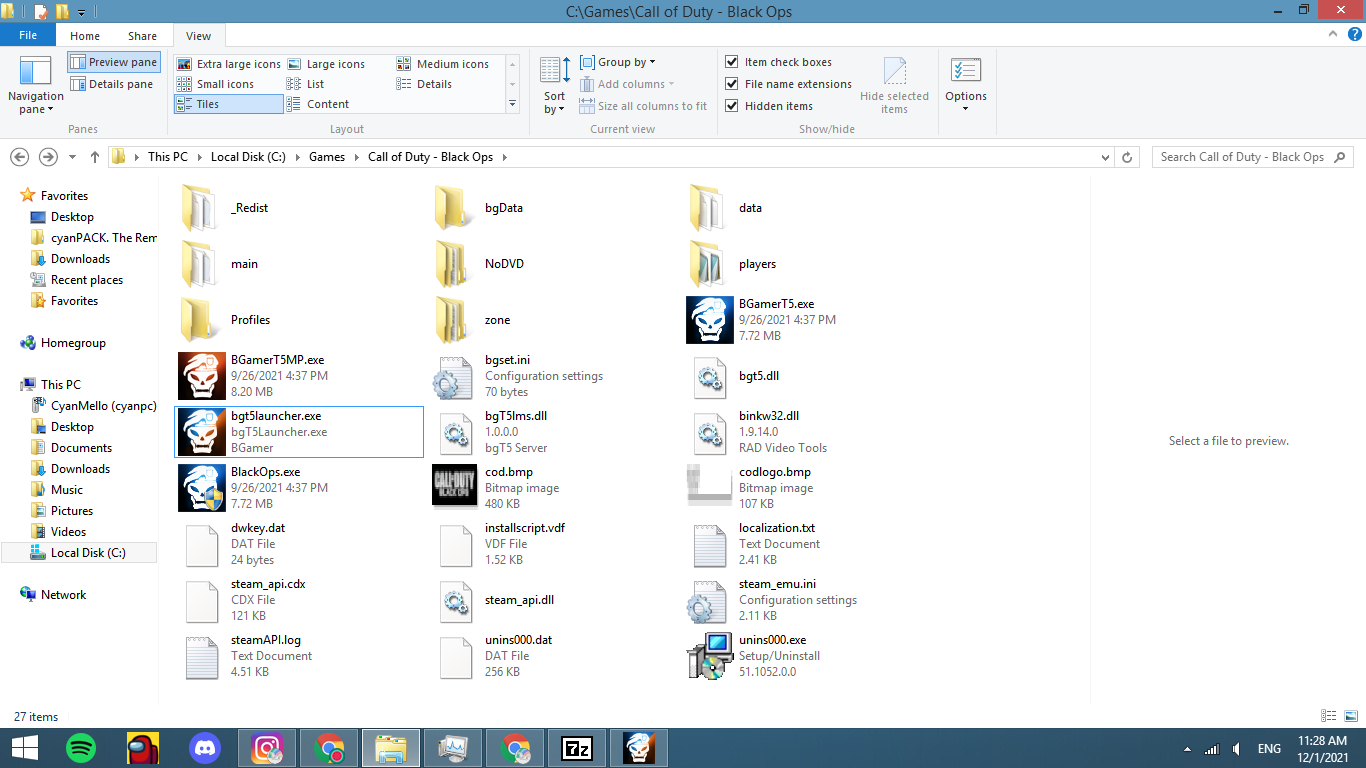Switch to the Home ribbon tab
Screen dimensions: 1366x768
click(x=85, y=36)
